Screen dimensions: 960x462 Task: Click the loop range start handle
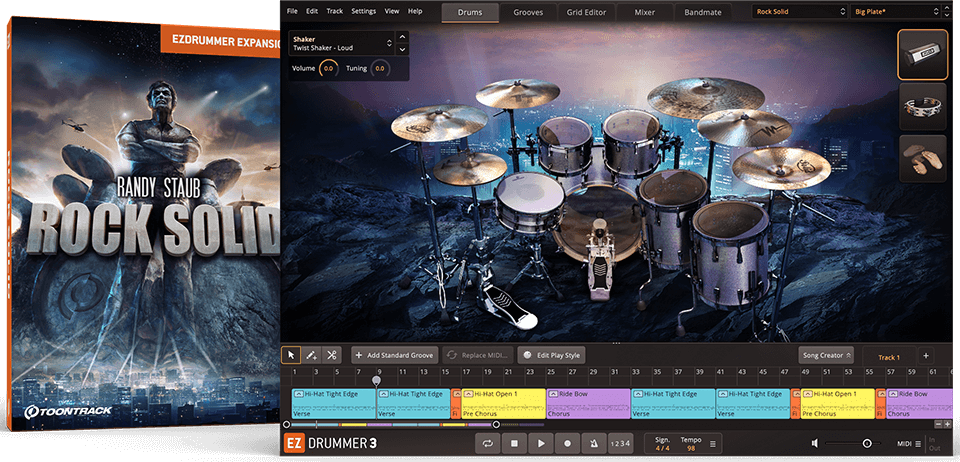(x=287, y=424)
